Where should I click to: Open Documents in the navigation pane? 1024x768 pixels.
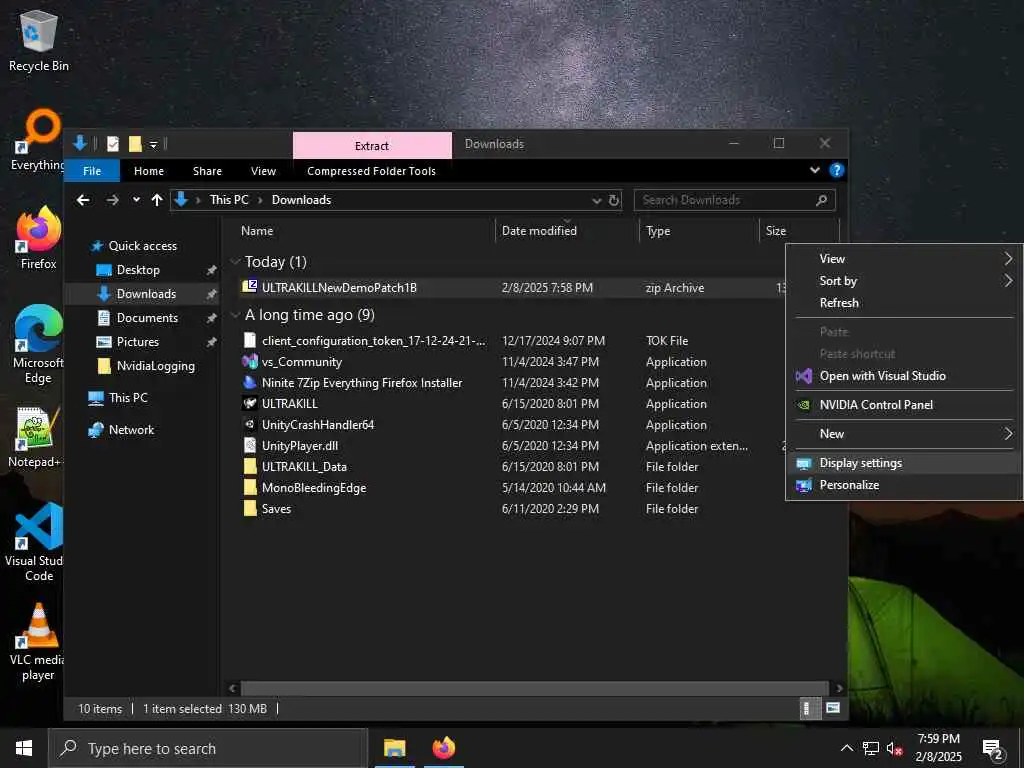(x=147, y=318)
